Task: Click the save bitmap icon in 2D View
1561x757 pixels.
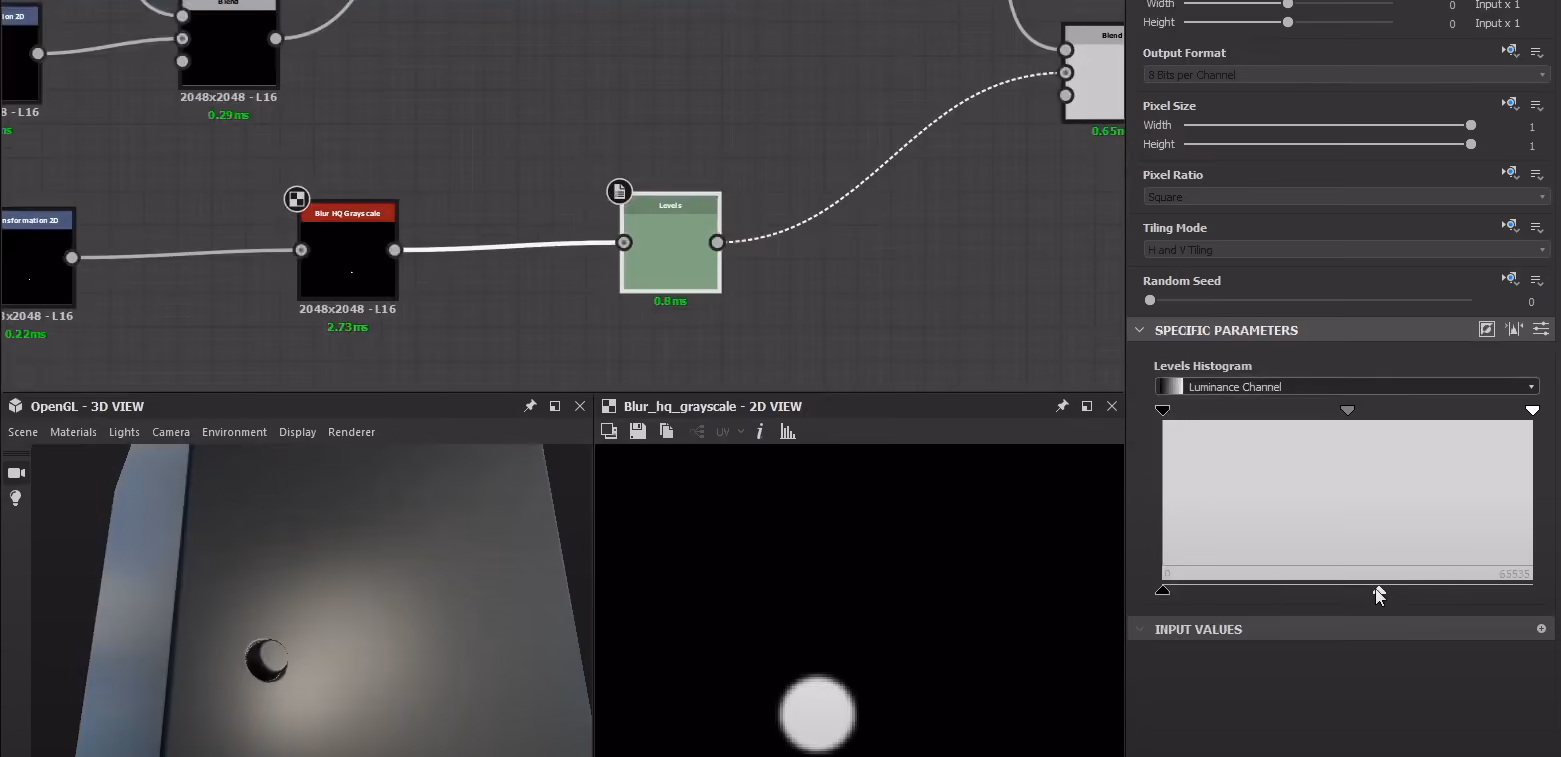Action: click(x=638, y=431)
